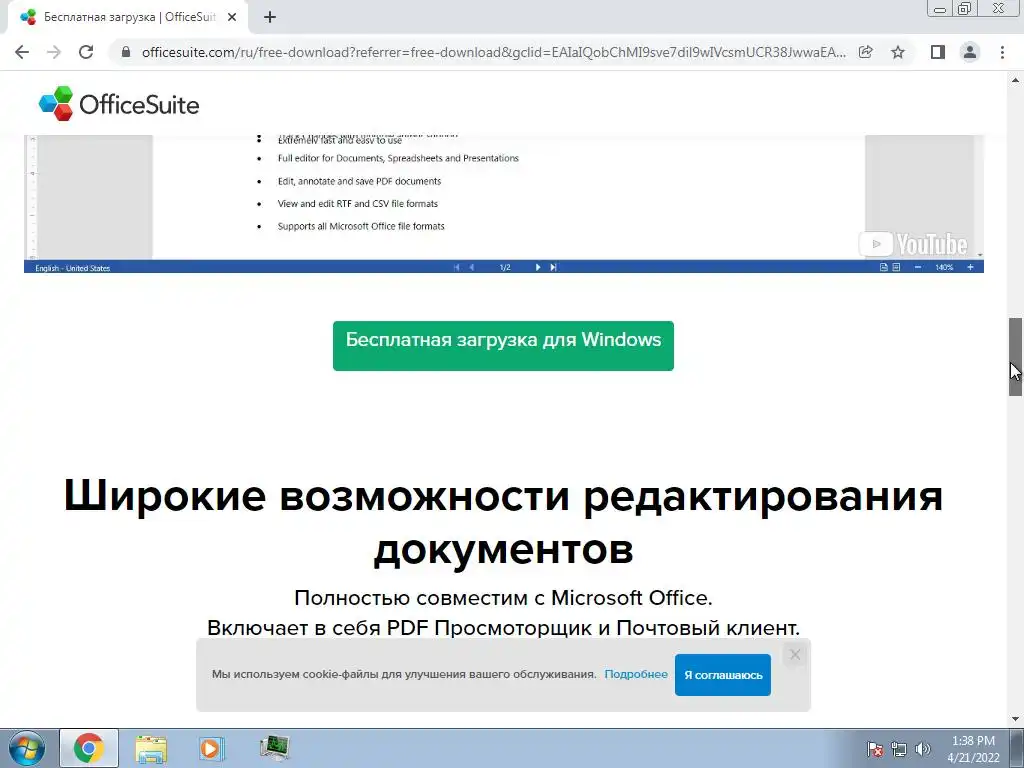Click zoom in plus in video
The width and height of the screenshot is (1024, 768).
tap(970, 267)
